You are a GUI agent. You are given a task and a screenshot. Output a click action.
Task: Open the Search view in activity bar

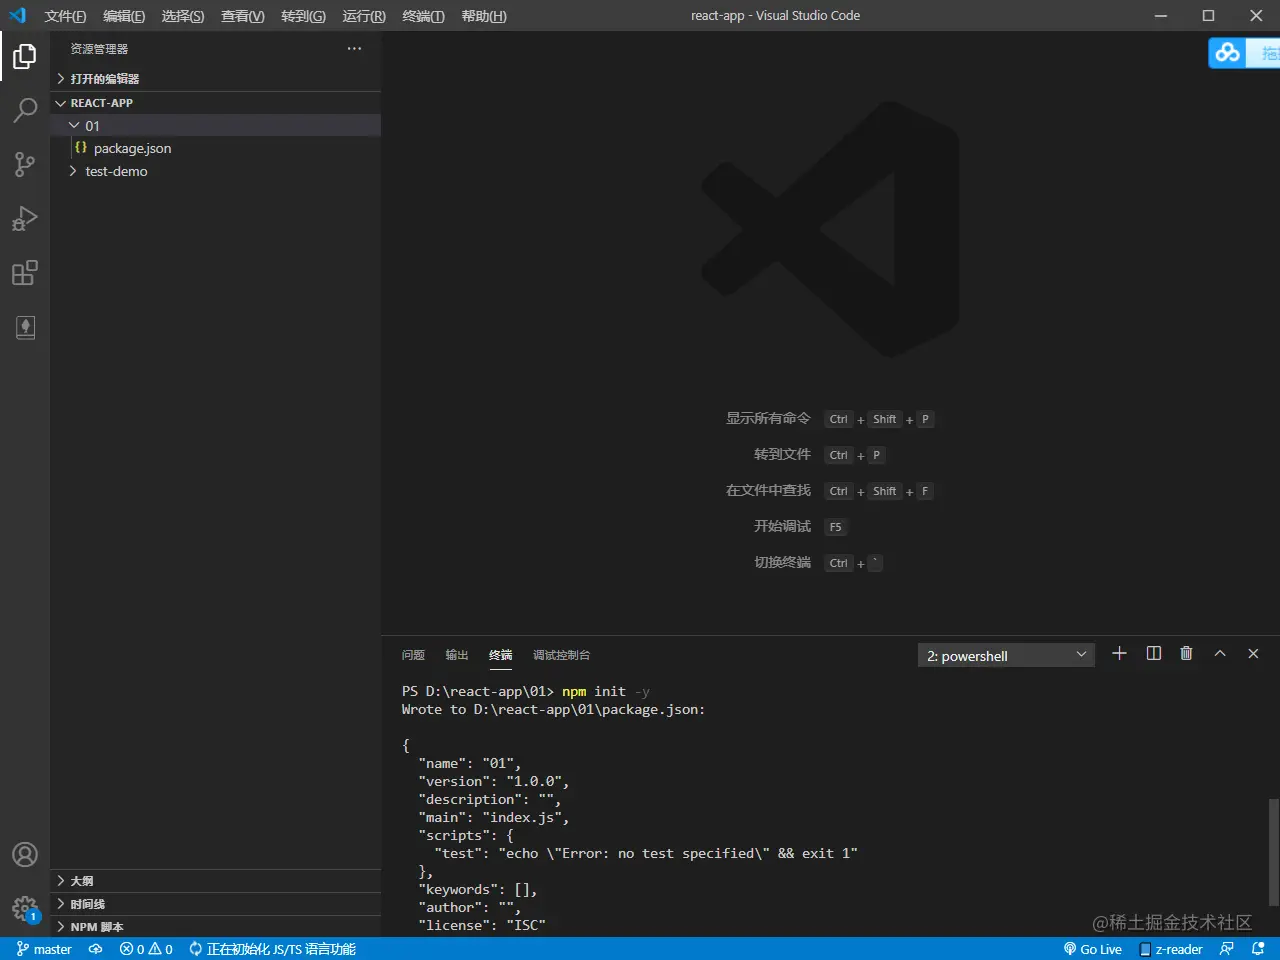click(x=25, y=110)
